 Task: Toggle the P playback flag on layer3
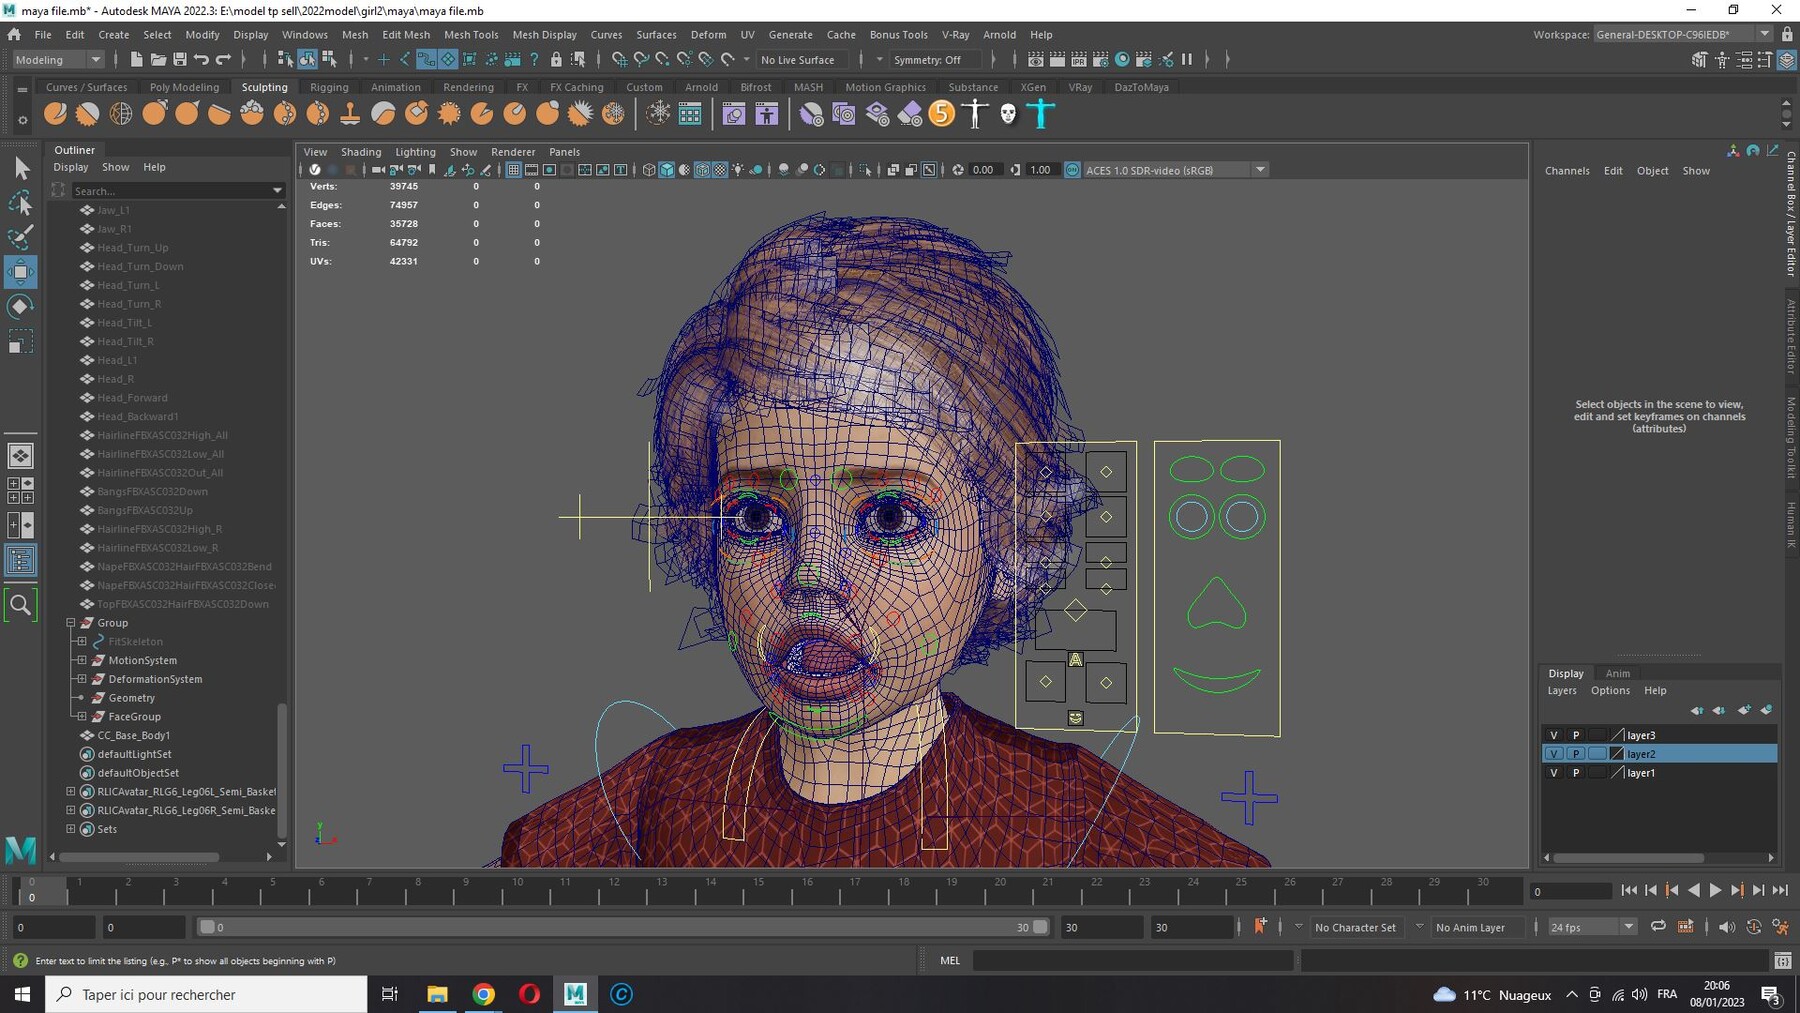[1576, 735]
